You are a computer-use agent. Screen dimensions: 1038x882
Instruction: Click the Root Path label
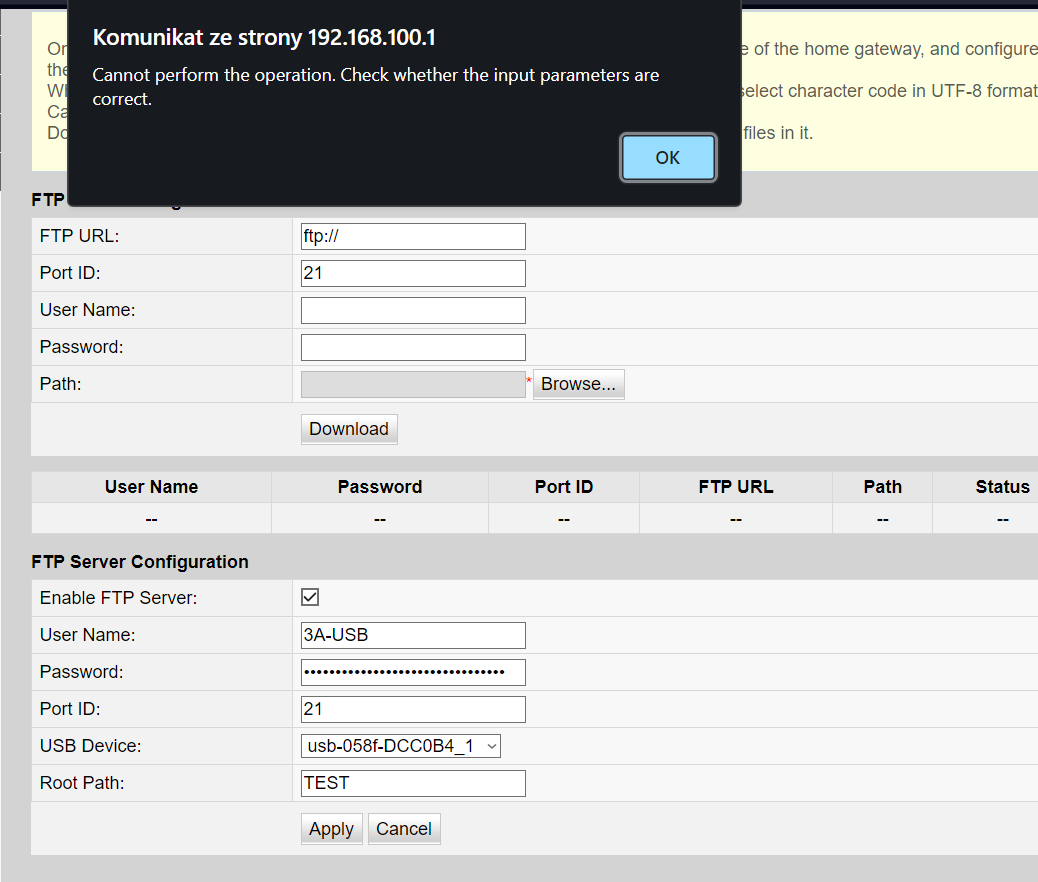point(82,783)
